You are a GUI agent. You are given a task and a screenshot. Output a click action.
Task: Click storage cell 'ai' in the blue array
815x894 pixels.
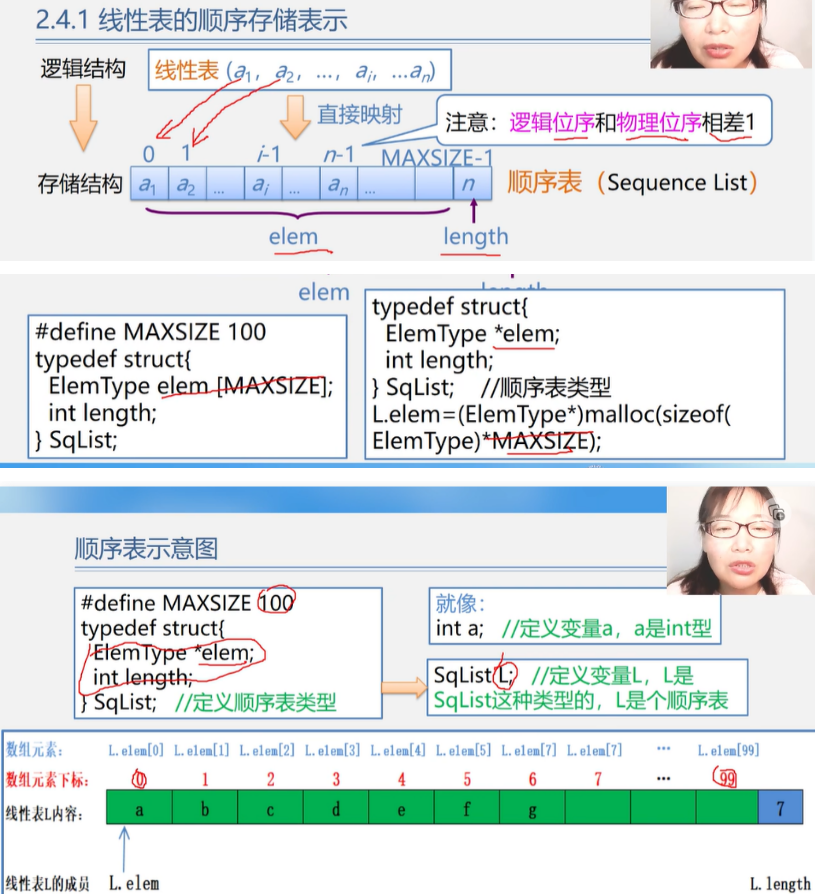[263, 183]
